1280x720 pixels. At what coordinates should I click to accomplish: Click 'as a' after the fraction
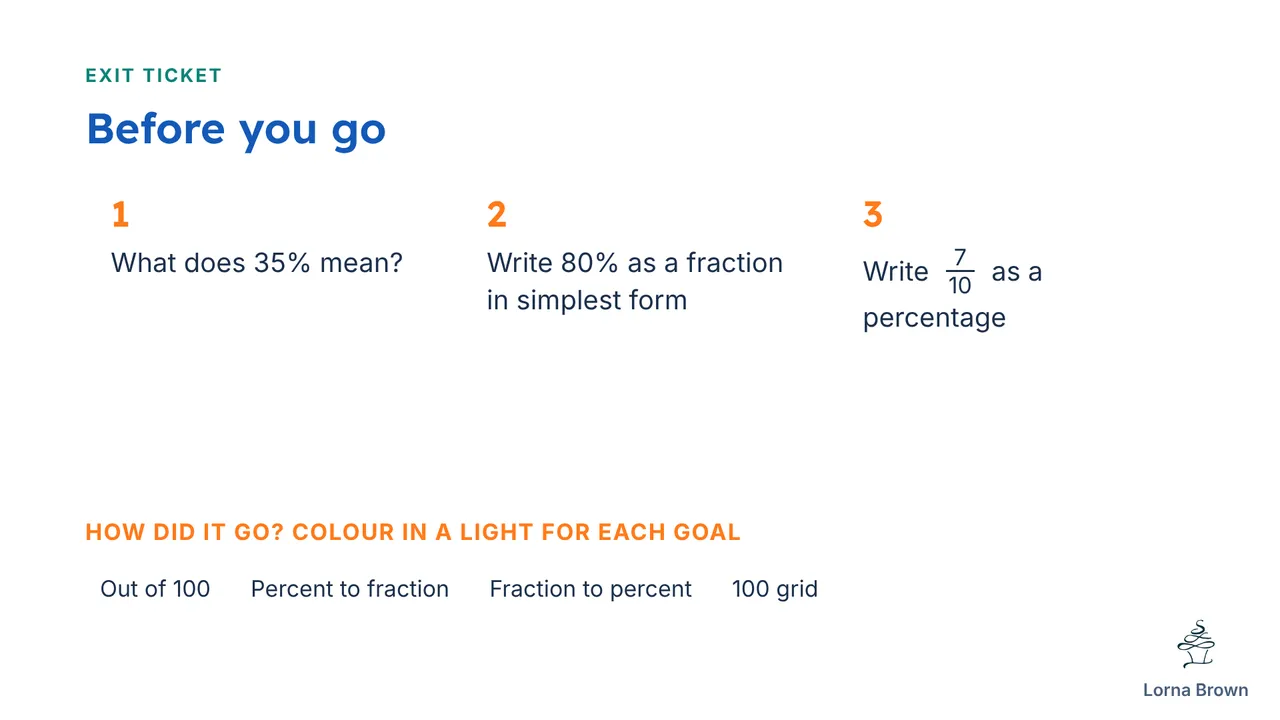[x=1017, y=272]
